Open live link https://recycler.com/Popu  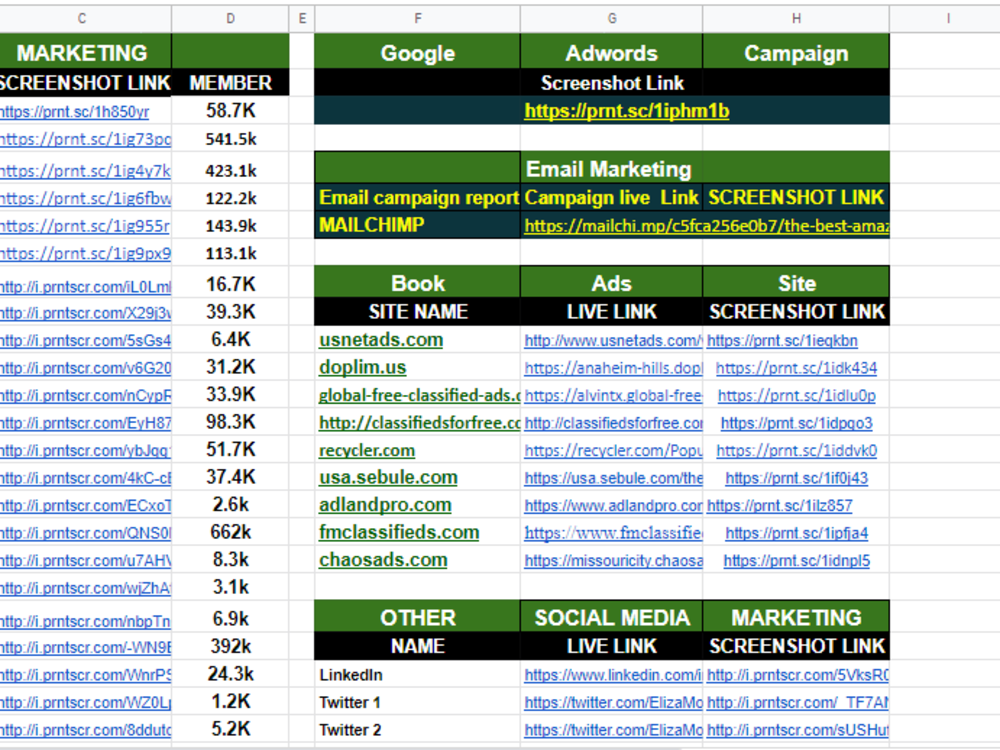pos(613,451)
